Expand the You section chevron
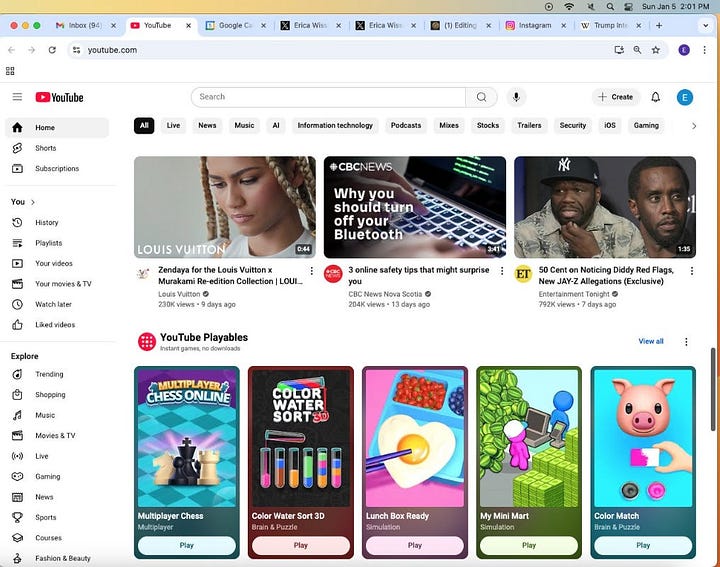Viewport: 720px width, 567px height. tap(33, 202)
